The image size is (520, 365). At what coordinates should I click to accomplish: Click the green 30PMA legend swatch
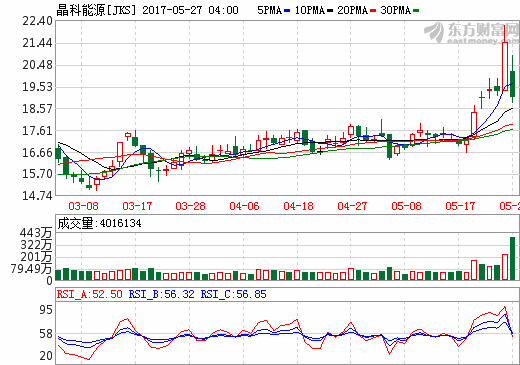pyautogui.click(x=416, y=11)
